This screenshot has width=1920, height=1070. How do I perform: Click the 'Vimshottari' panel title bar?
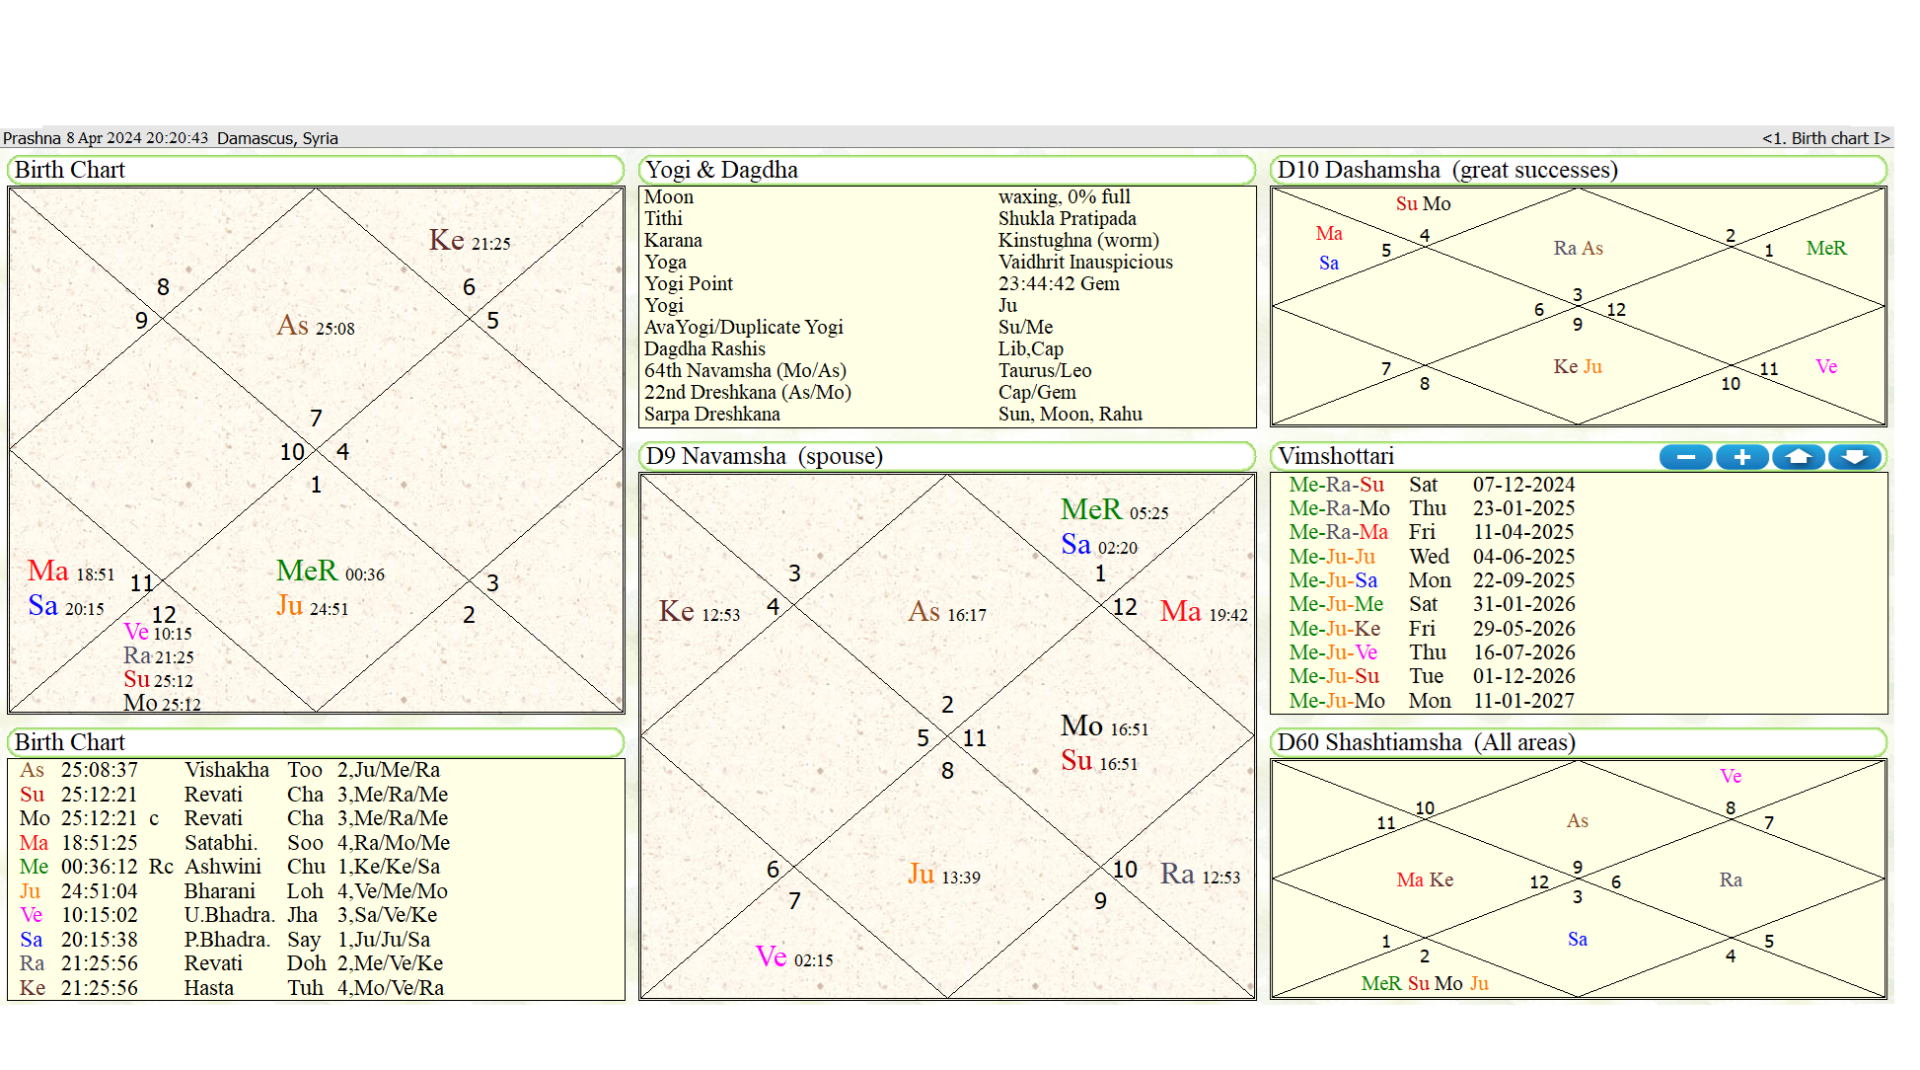click(x=1338, y=456)
